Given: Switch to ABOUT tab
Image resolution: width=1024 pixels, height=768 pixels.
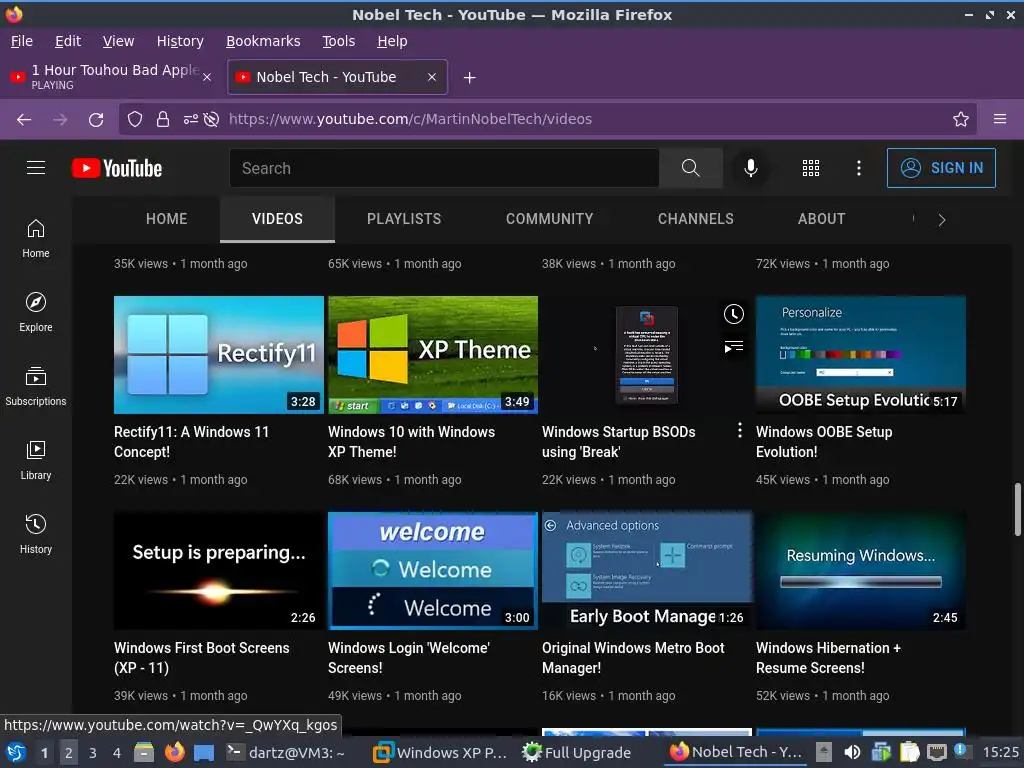Looking at the screenshot, I should pyautogui.click(x=821, y=219).
